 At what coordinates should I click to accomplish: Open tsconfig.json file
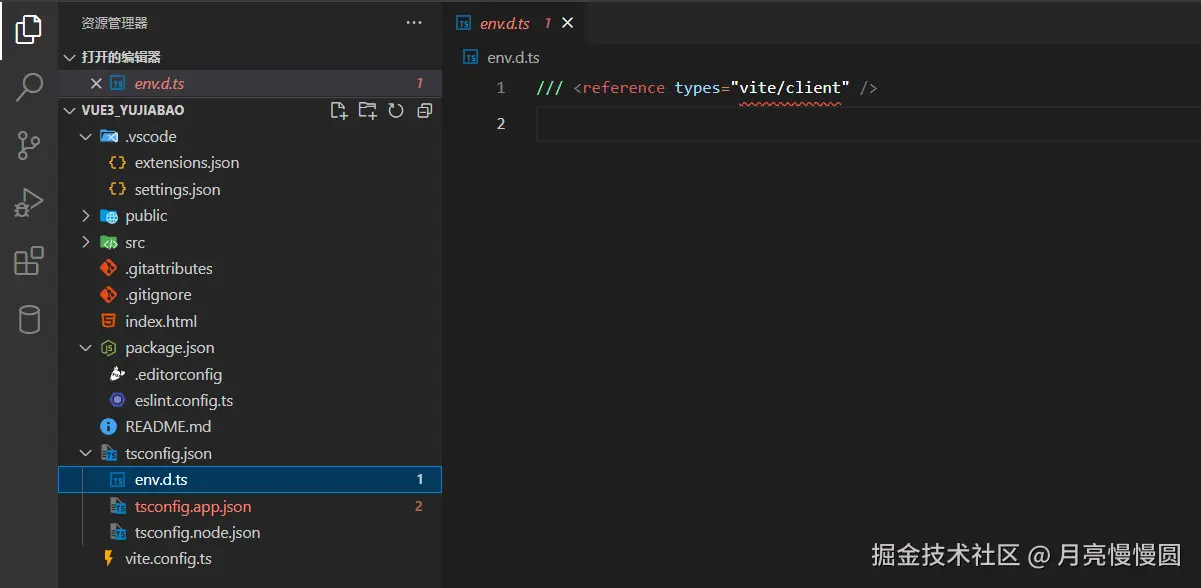pyautogui.click(x=168, y=454)
